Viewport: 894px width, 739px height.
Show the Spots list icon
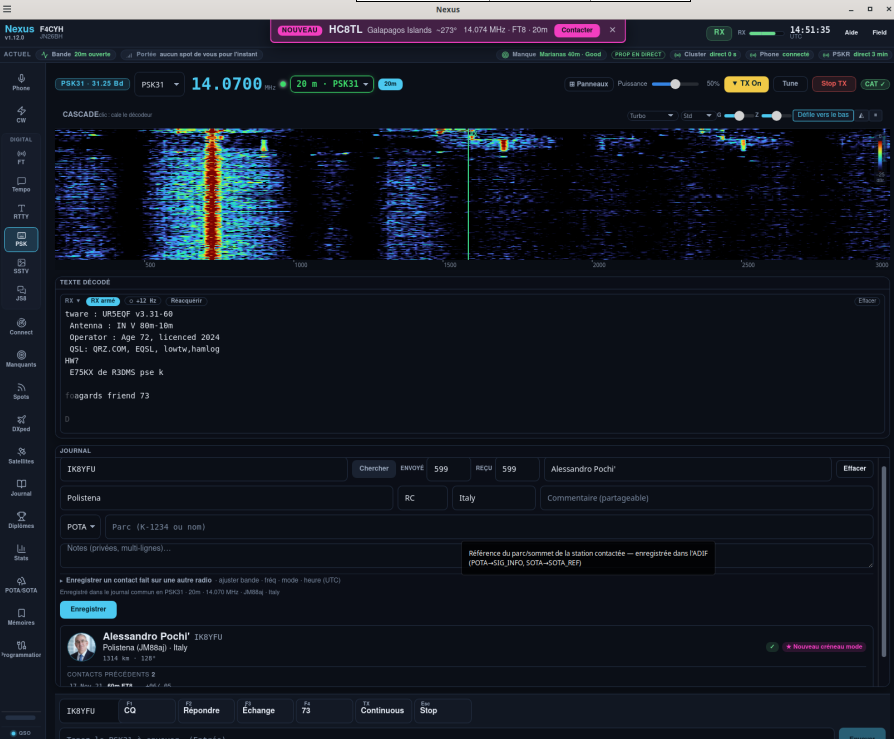point(21,391)
